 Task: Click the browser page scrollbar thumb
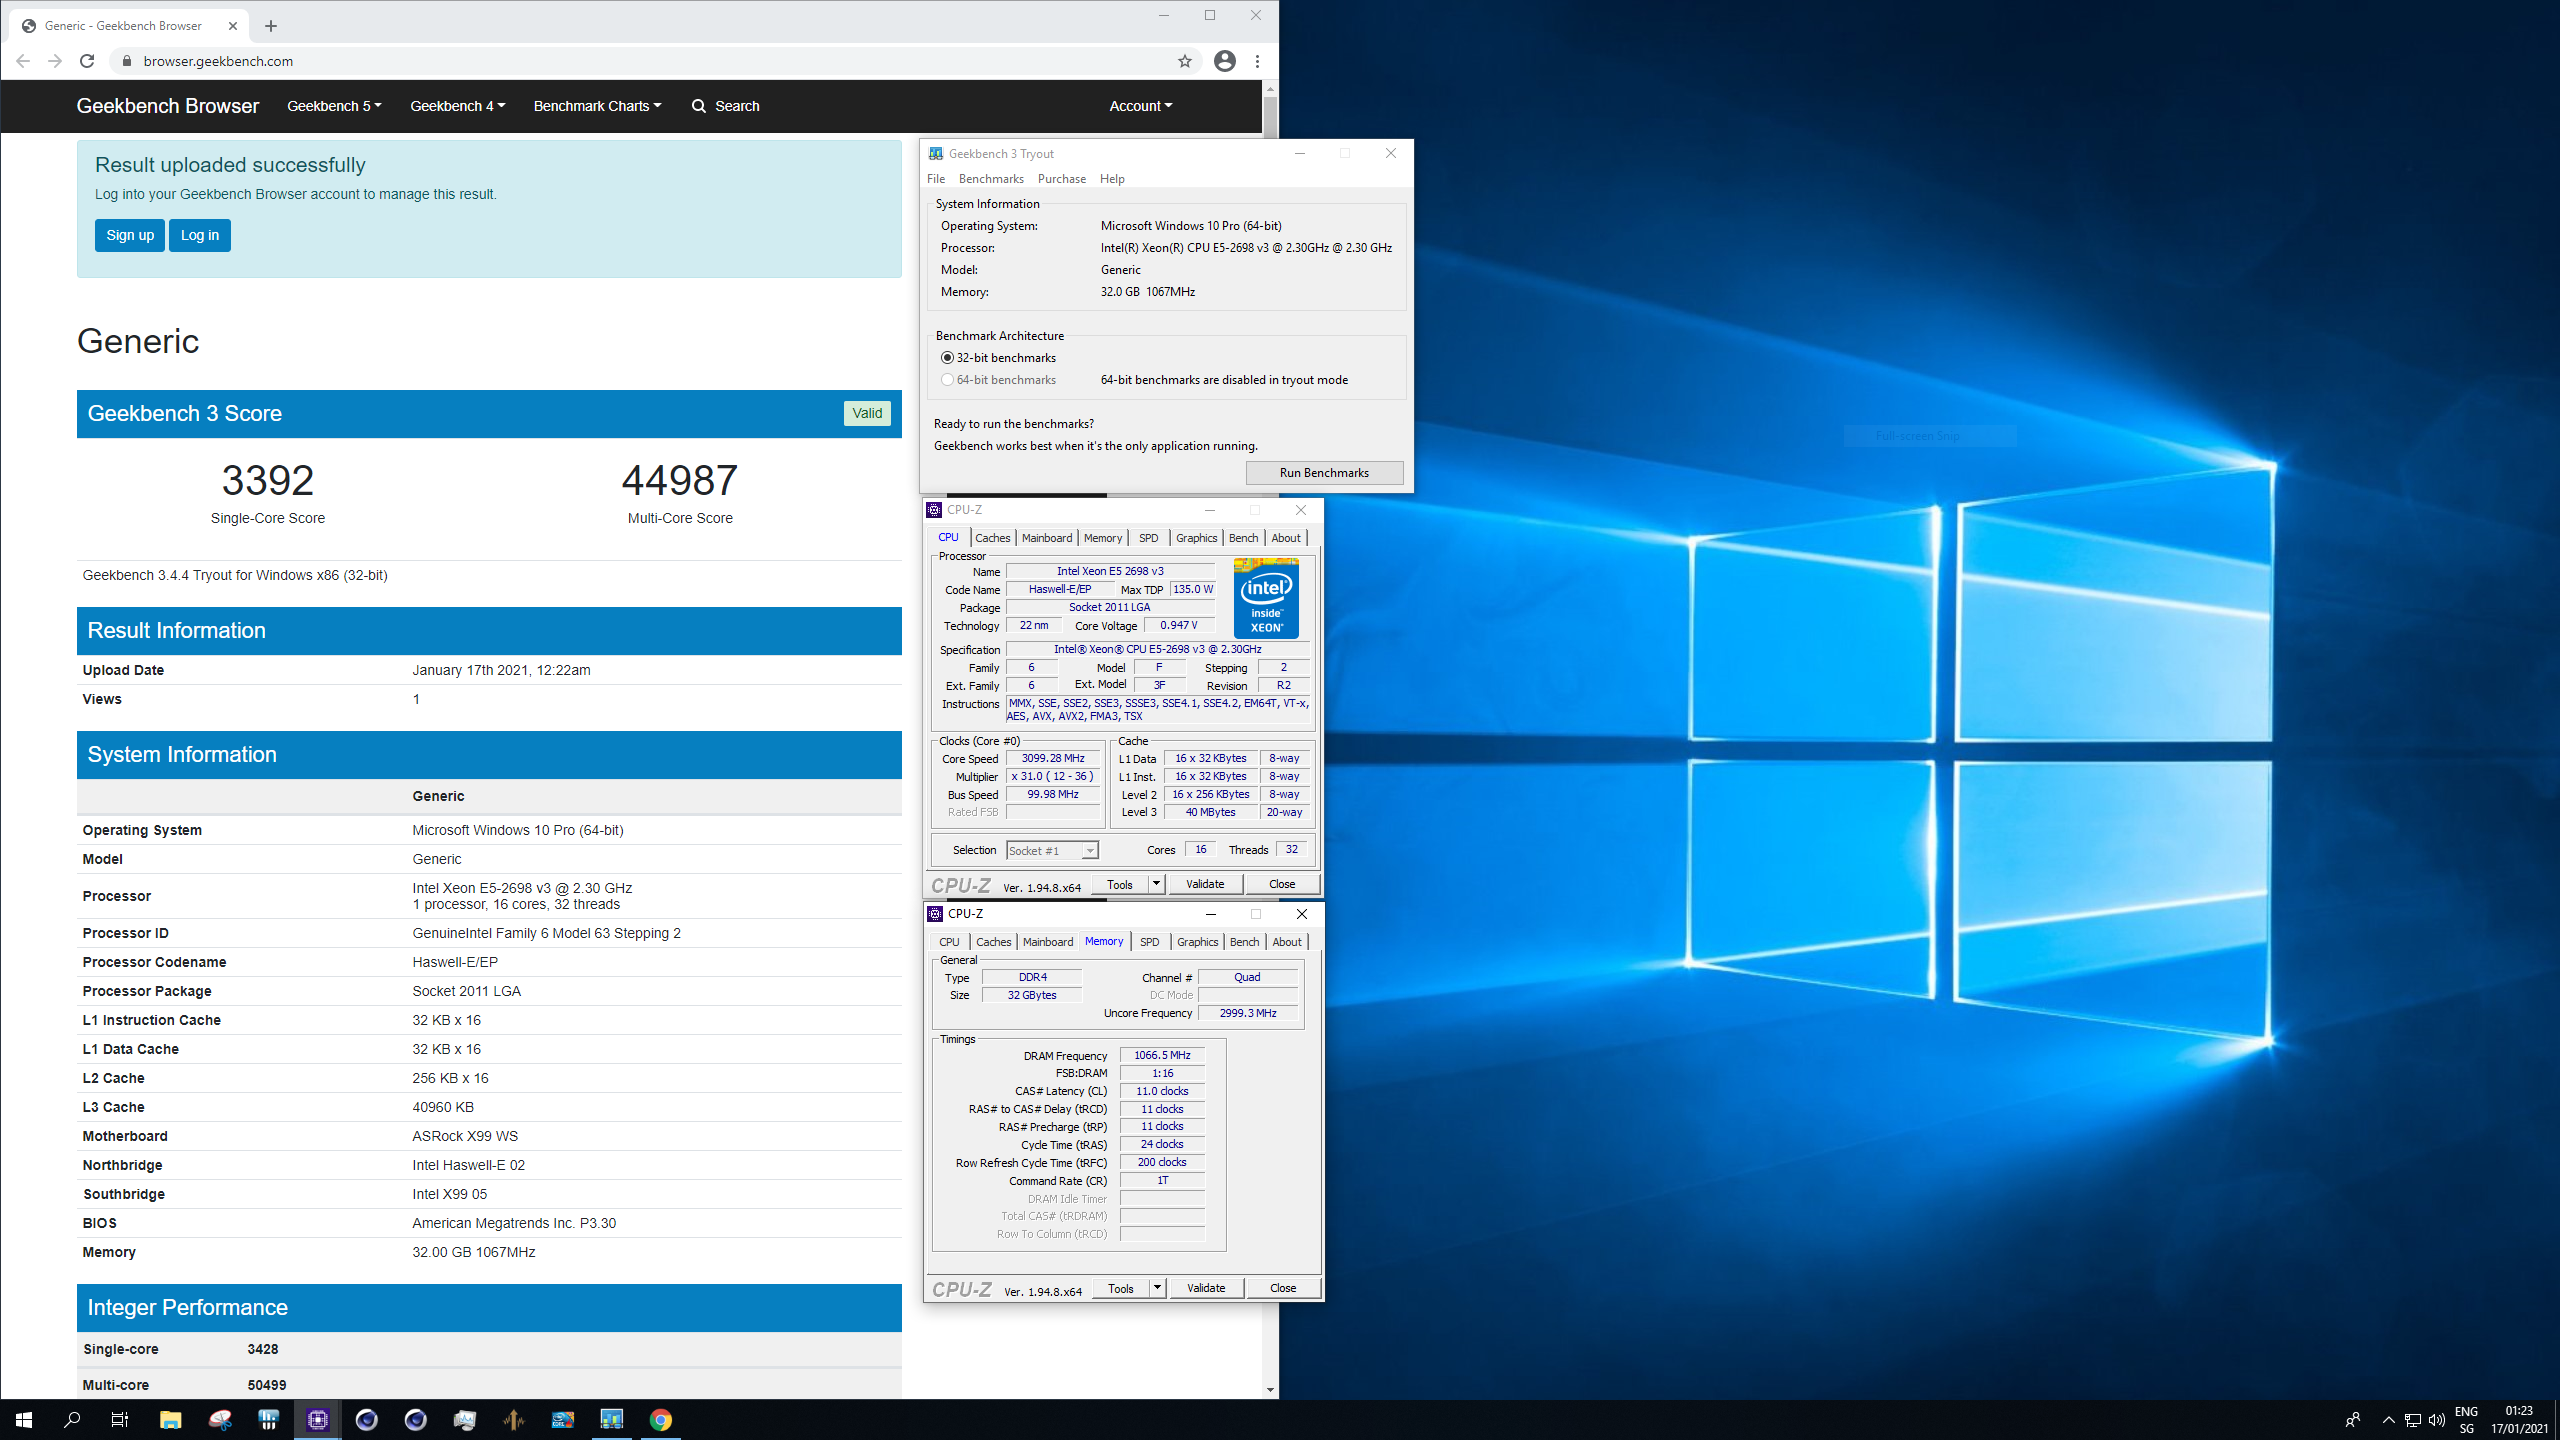coord(1270,118)
